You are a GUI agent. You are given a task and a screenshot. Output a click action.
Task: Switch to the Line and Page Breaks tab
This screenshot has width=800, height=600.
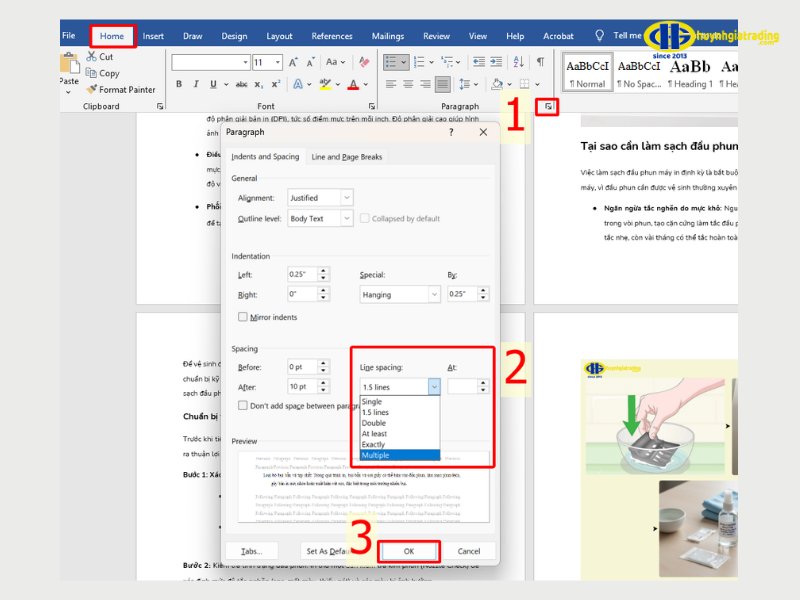point(346,157)
